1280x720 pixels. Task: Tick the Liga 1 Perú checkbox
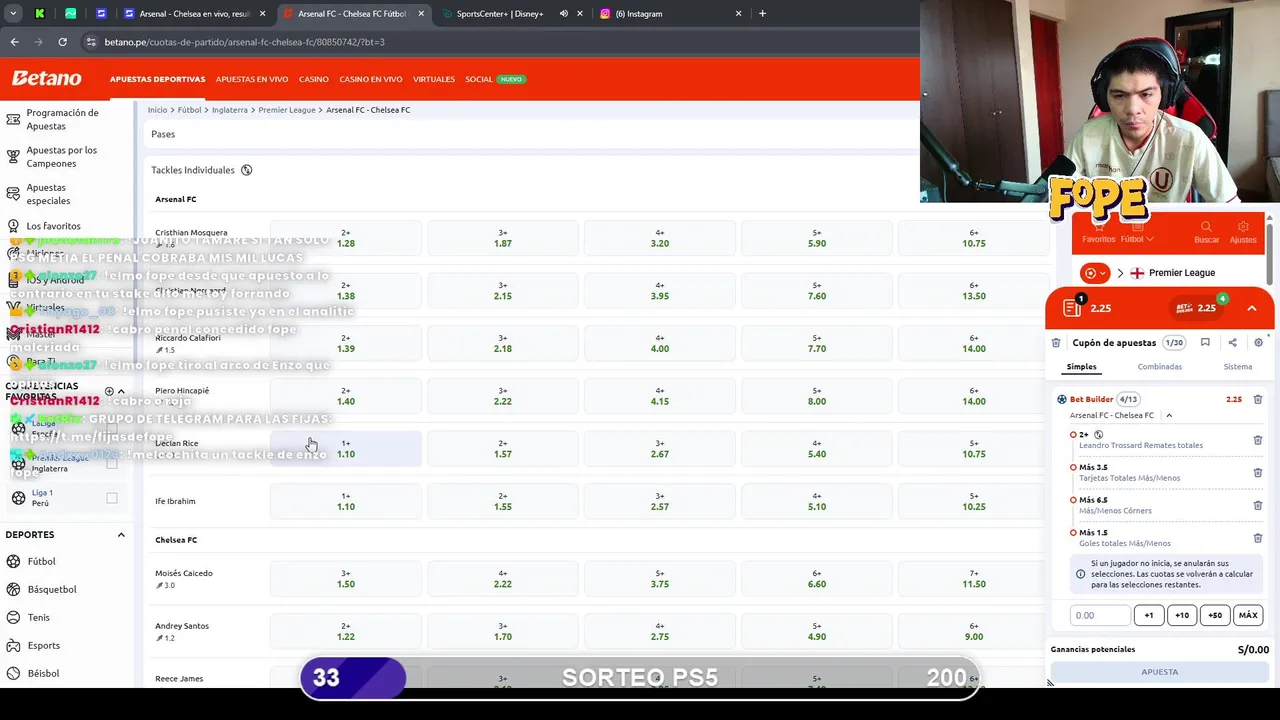(x=112, y=498)
